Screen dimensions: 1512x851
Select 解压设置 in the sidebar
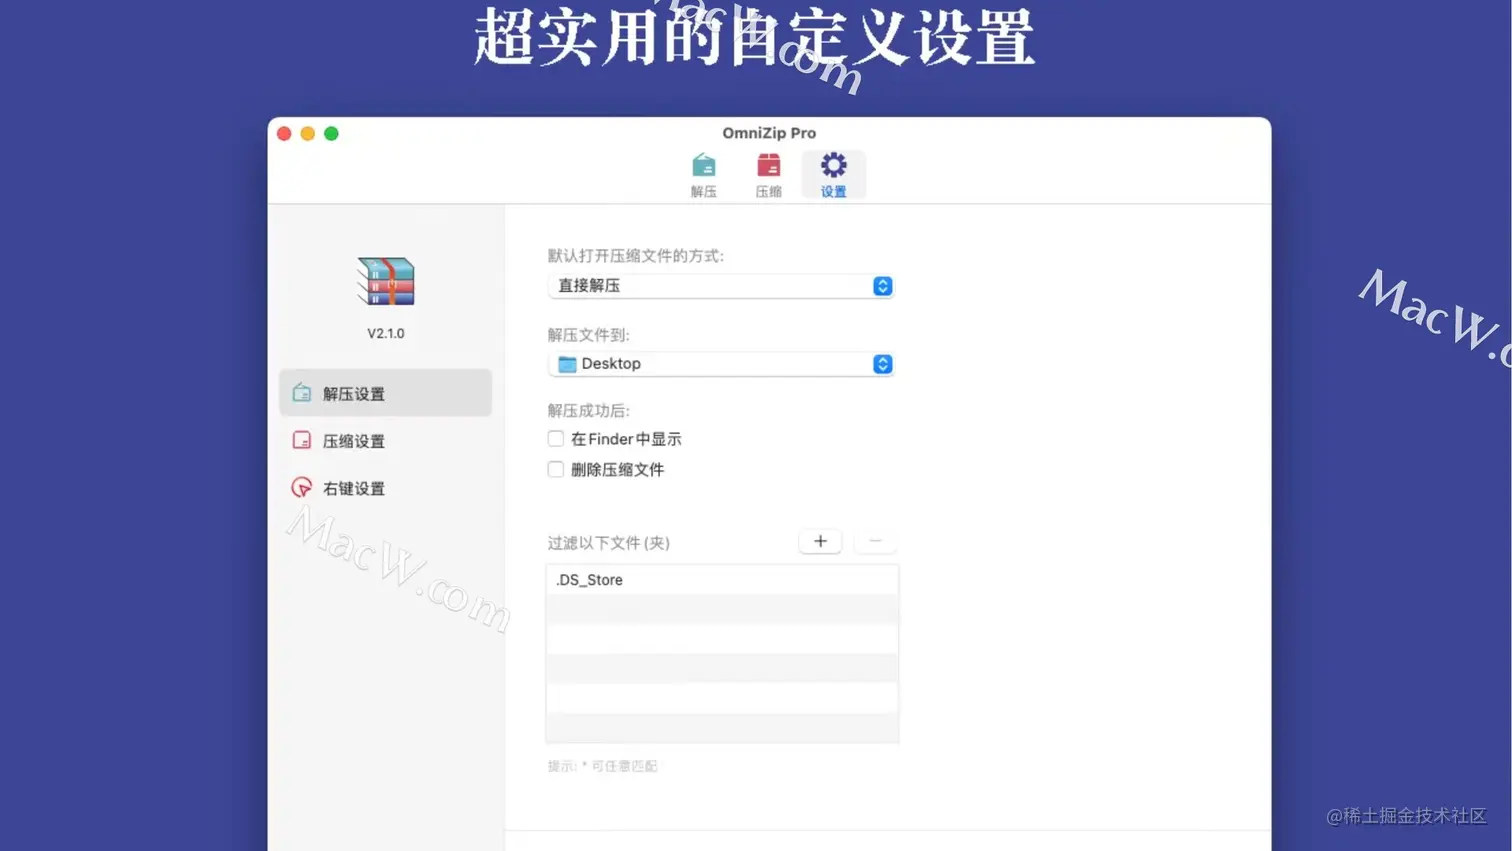tap(385, 393)
